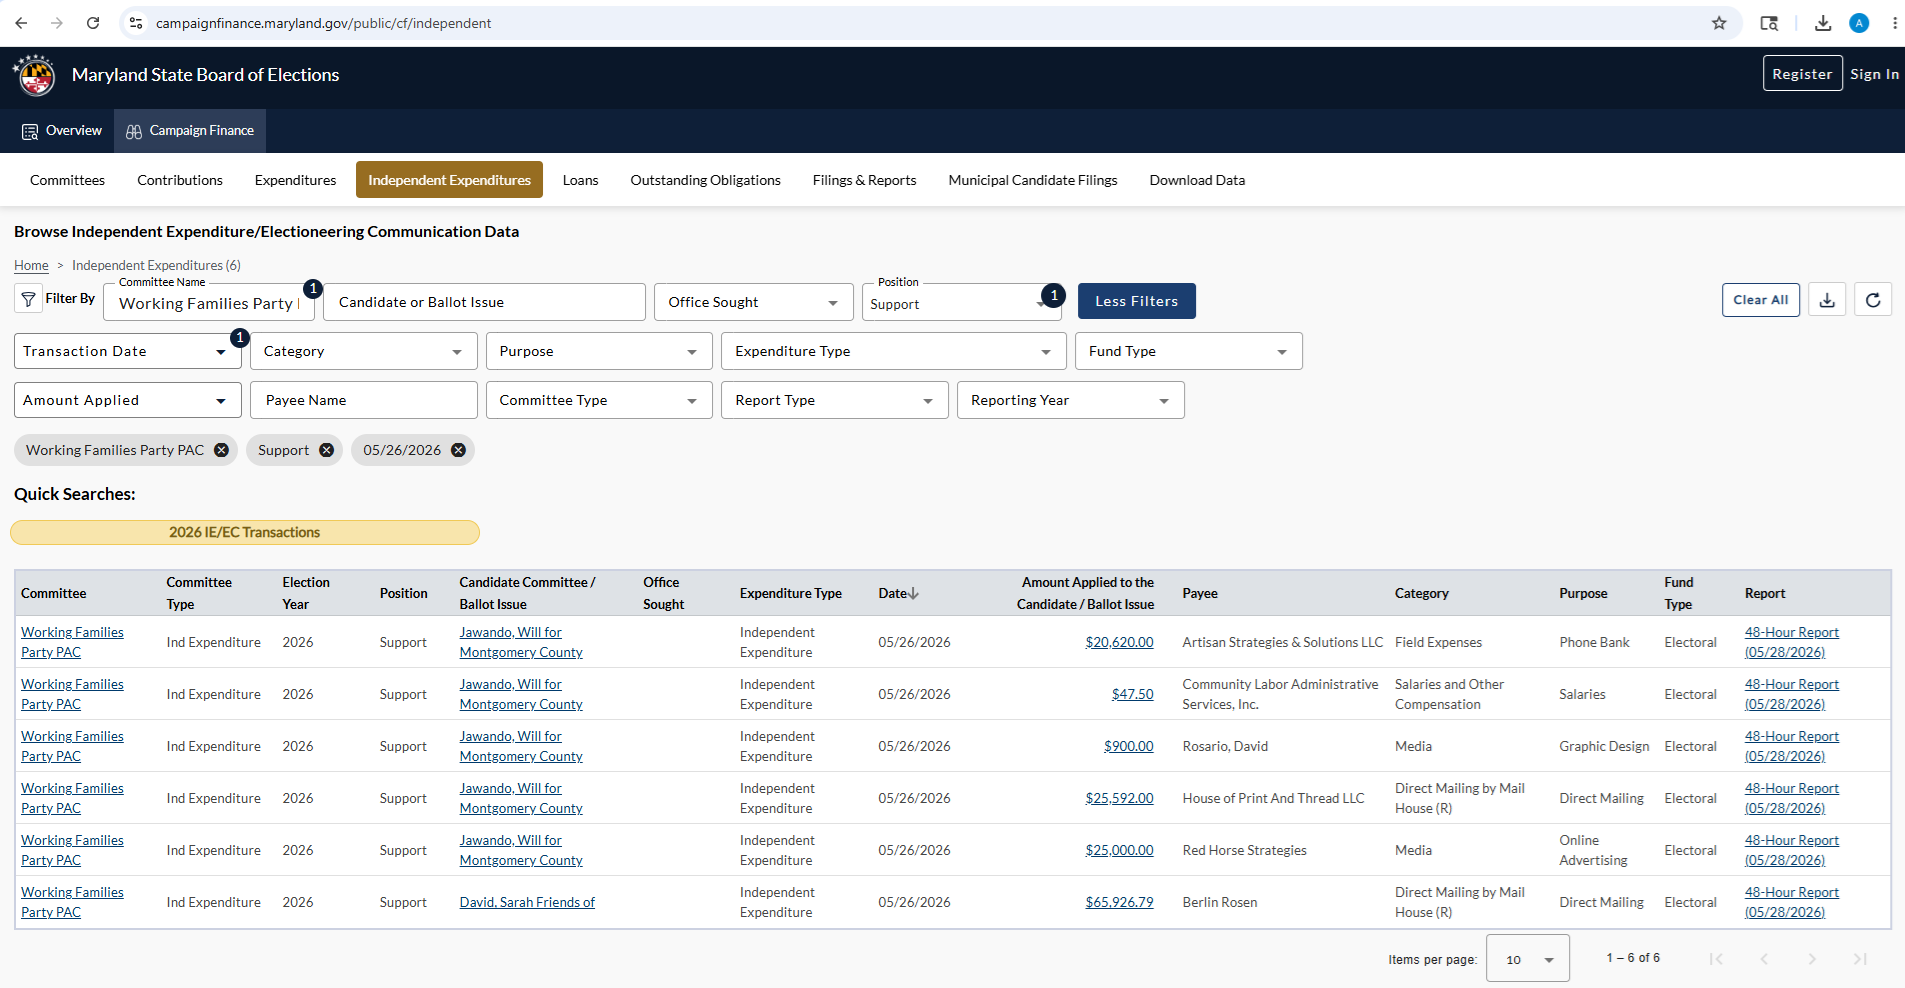Click the Maryland state seal logo

pyautogui.click(x=34, y=75)
